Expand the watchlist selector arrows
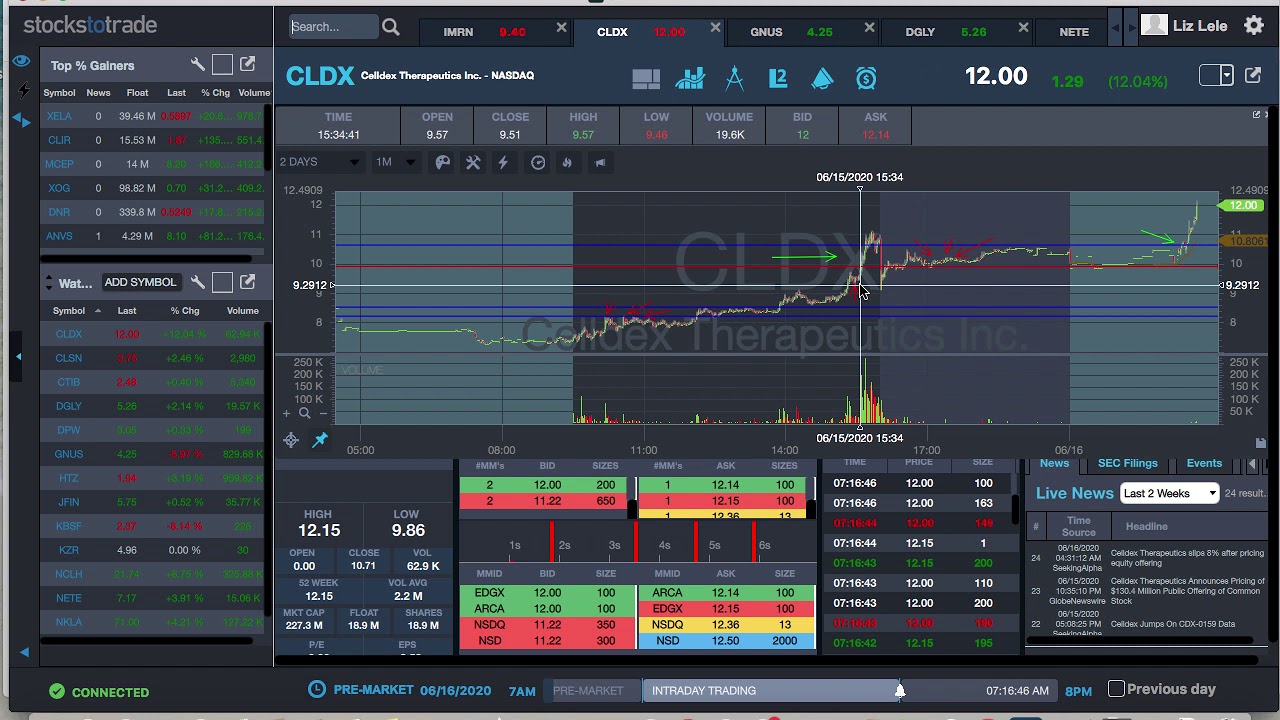1280x720 pixels. 48,284
